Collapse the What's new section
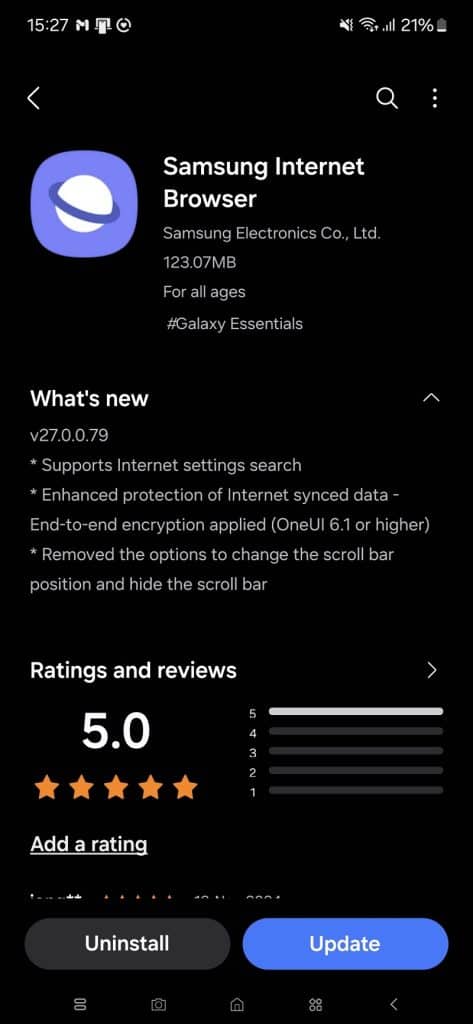The width and height of the screenshot is (473, 1024). click(x=431, y=398)
